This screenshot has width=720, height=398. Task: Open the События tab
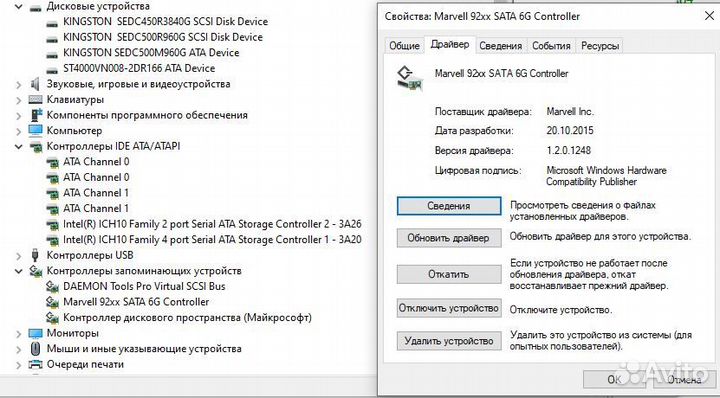tap(551, 46)
